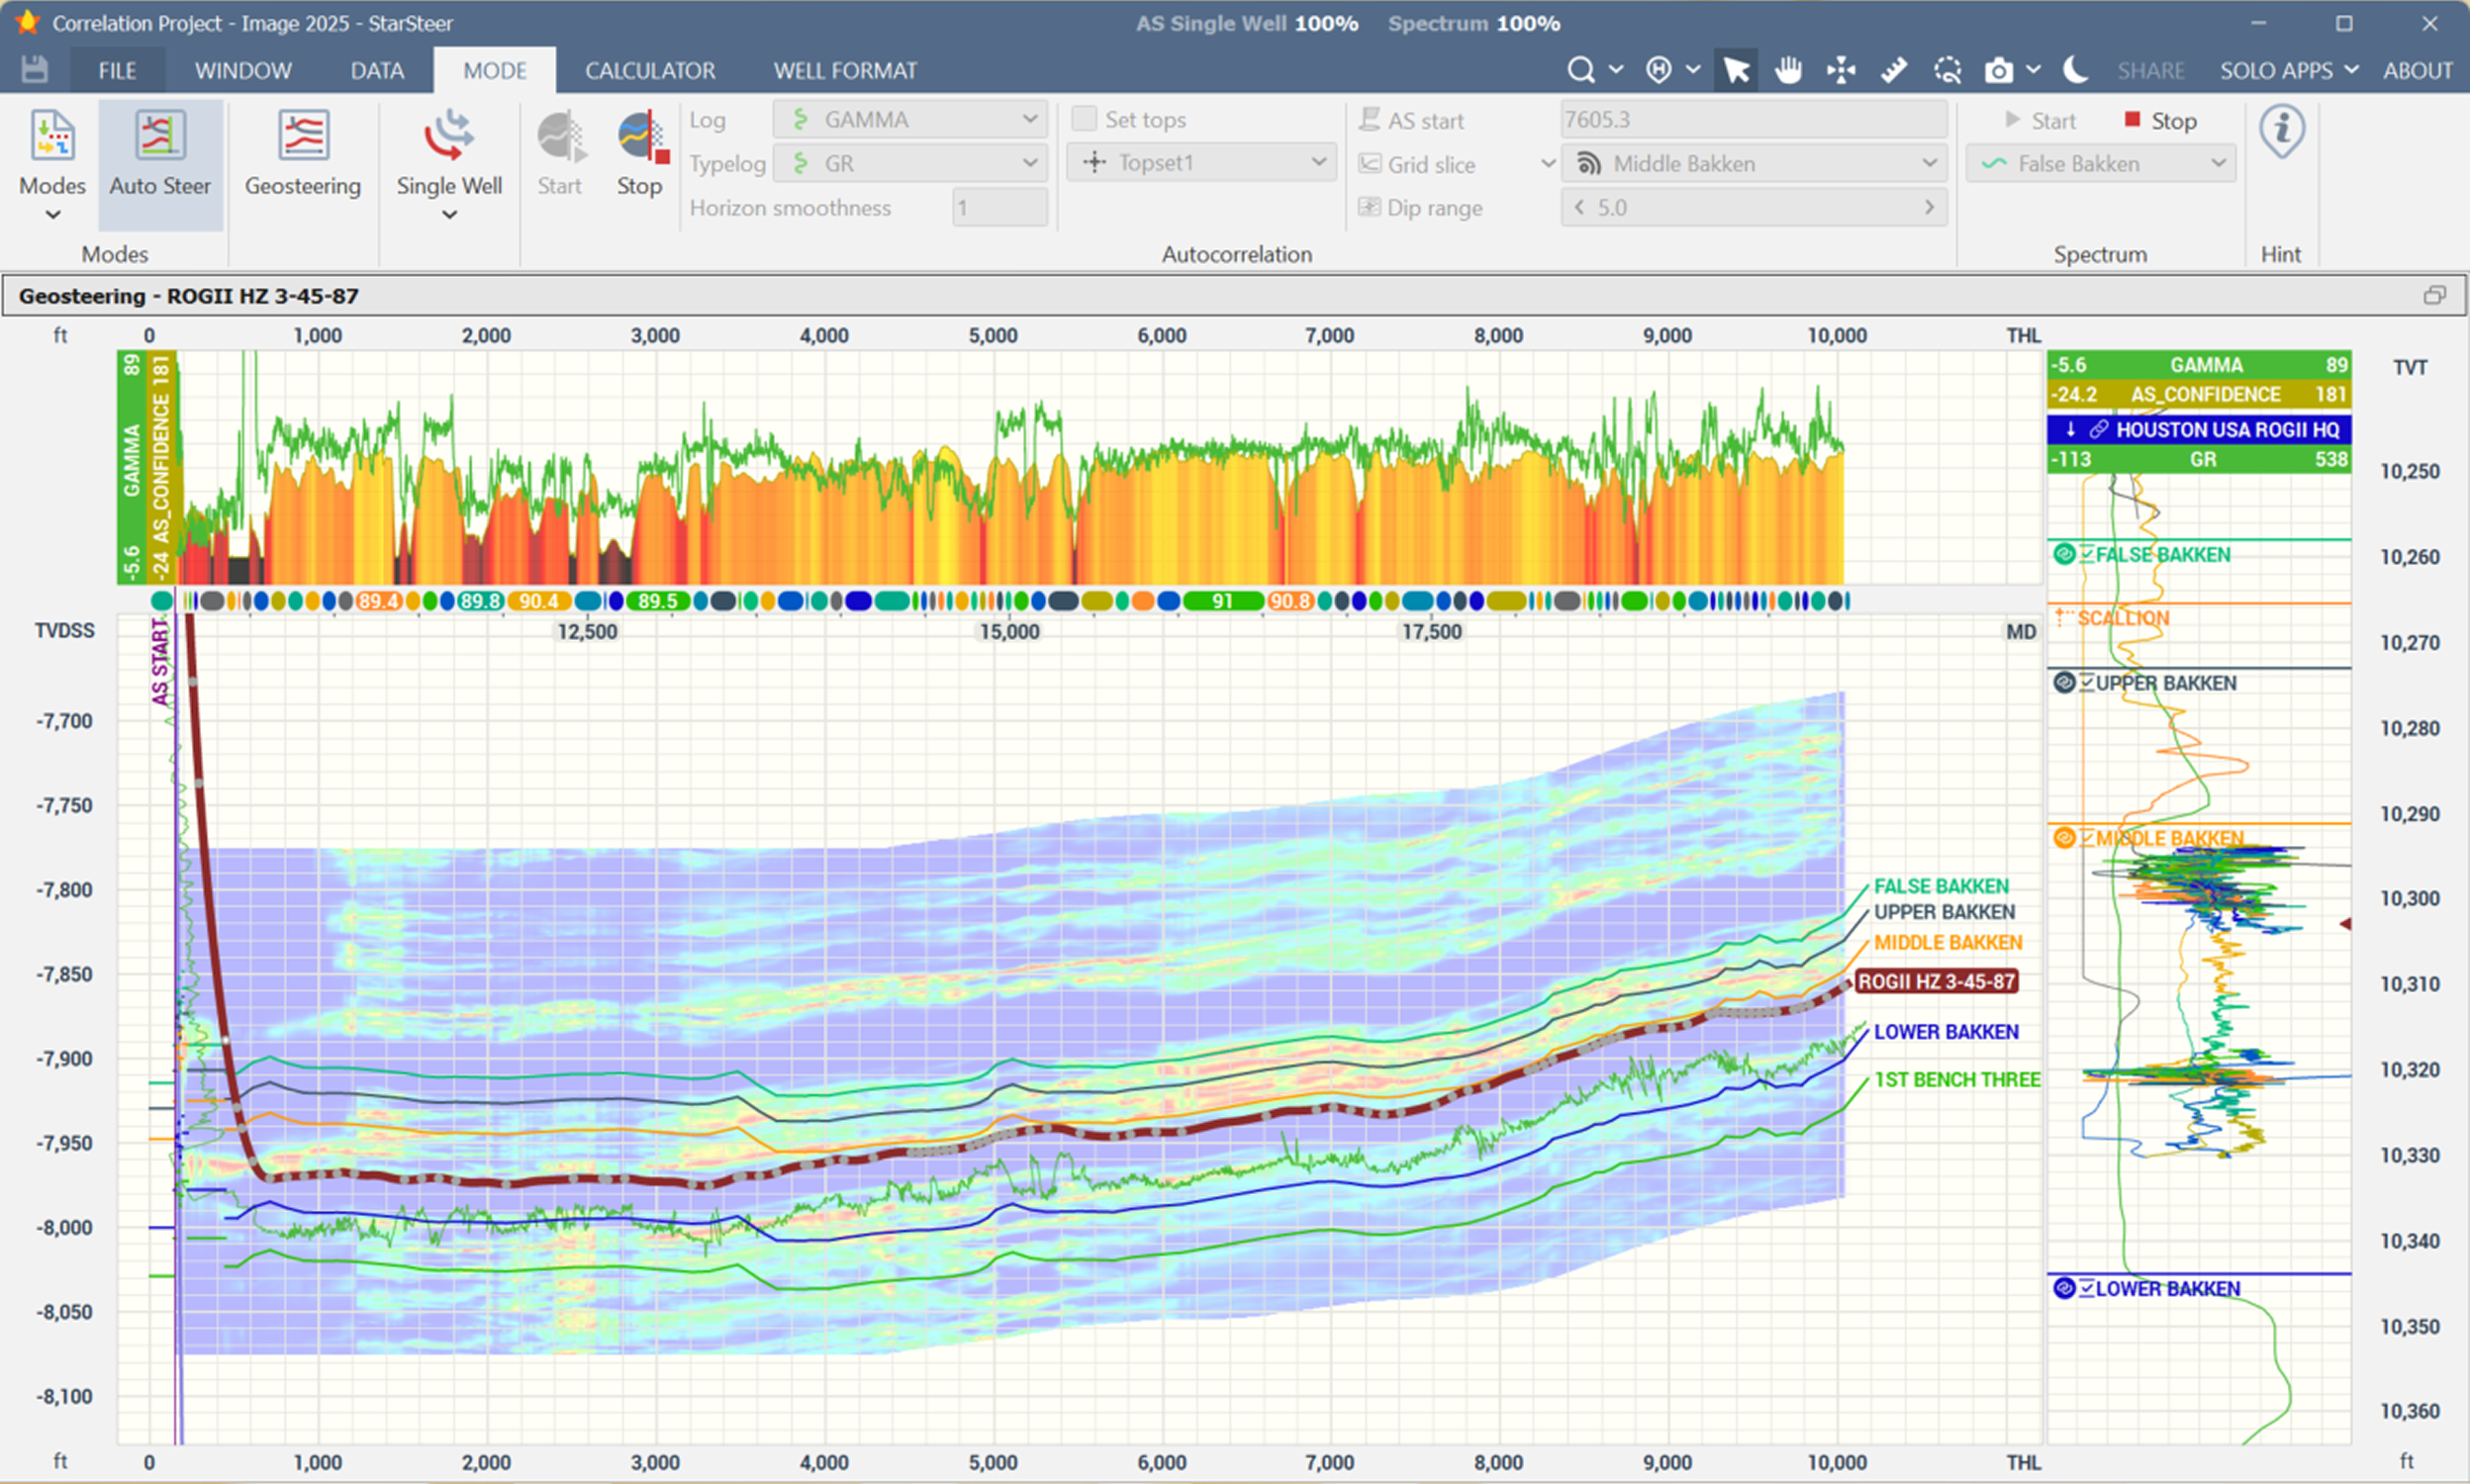Image resolution: width=2470 pixels, height=1484 pixels.
Task: Toggle FALSE BAKKEN top checkbox in typelog
Action: point(2087,554)
